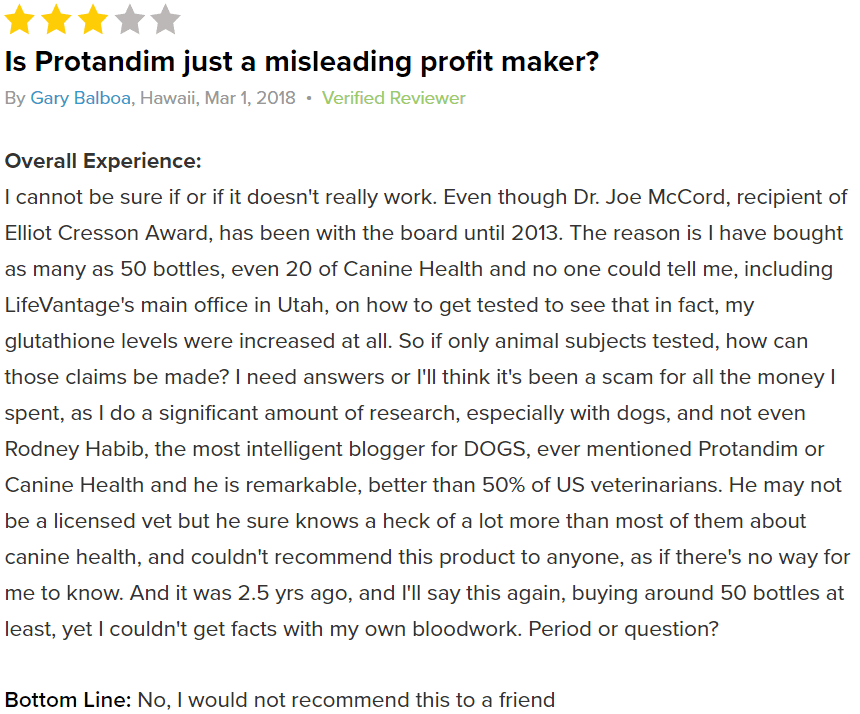The width and height of the screenshot is (860, 714).
Task: Click the word LifeVantage's in the review
Action: (x=70, y=305)
